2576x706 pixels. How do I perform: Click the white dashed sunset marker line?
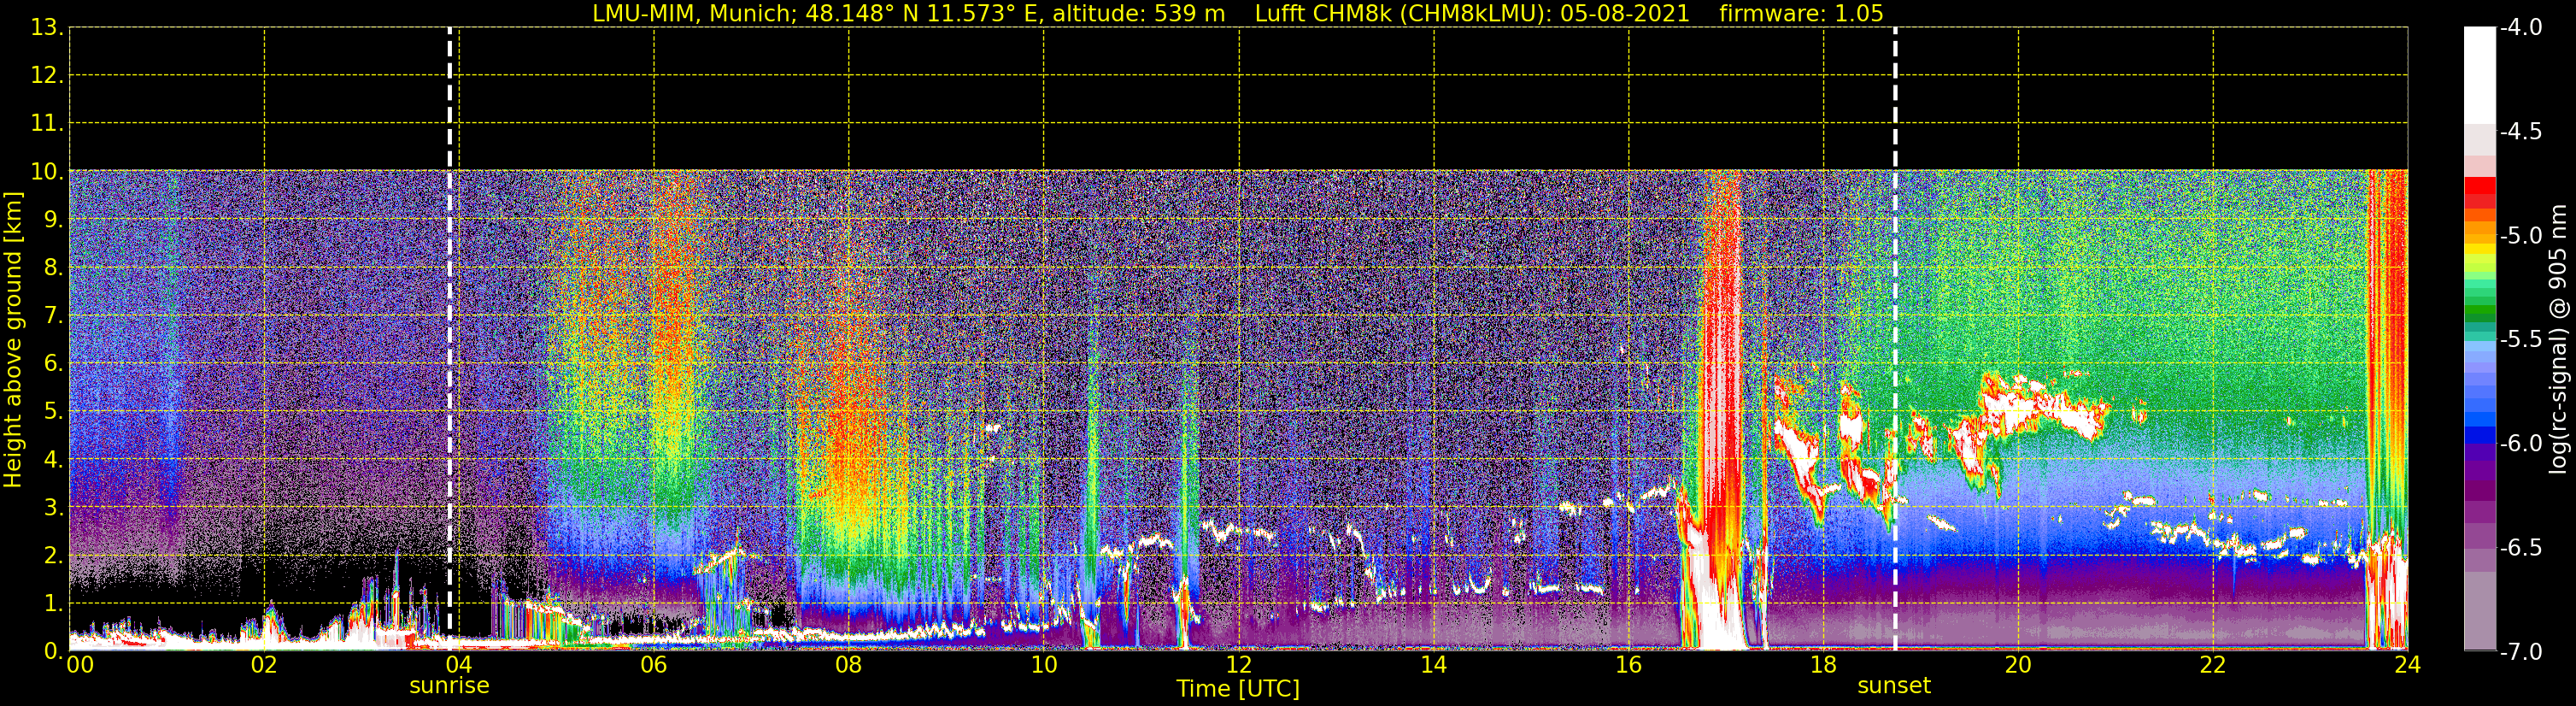click(x=1894, y=339)
